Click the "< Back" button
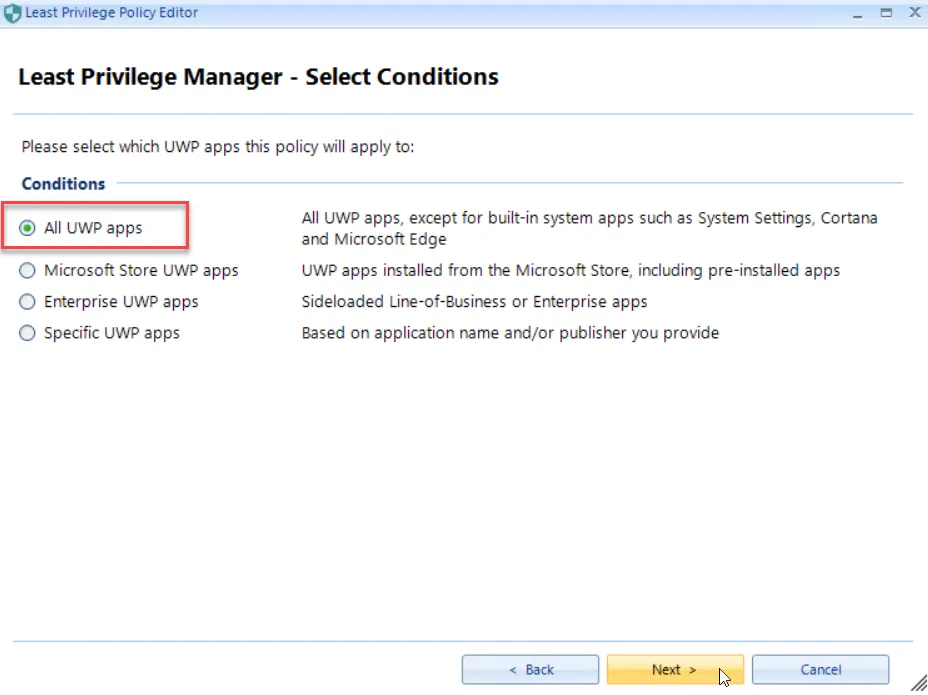 click(x=530, y=669)
